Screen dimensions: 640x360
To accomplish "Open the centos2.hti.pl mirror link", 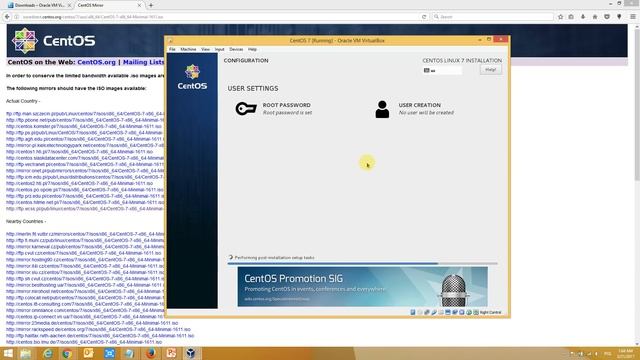I will pyautogui.click(x=79, y=183).
